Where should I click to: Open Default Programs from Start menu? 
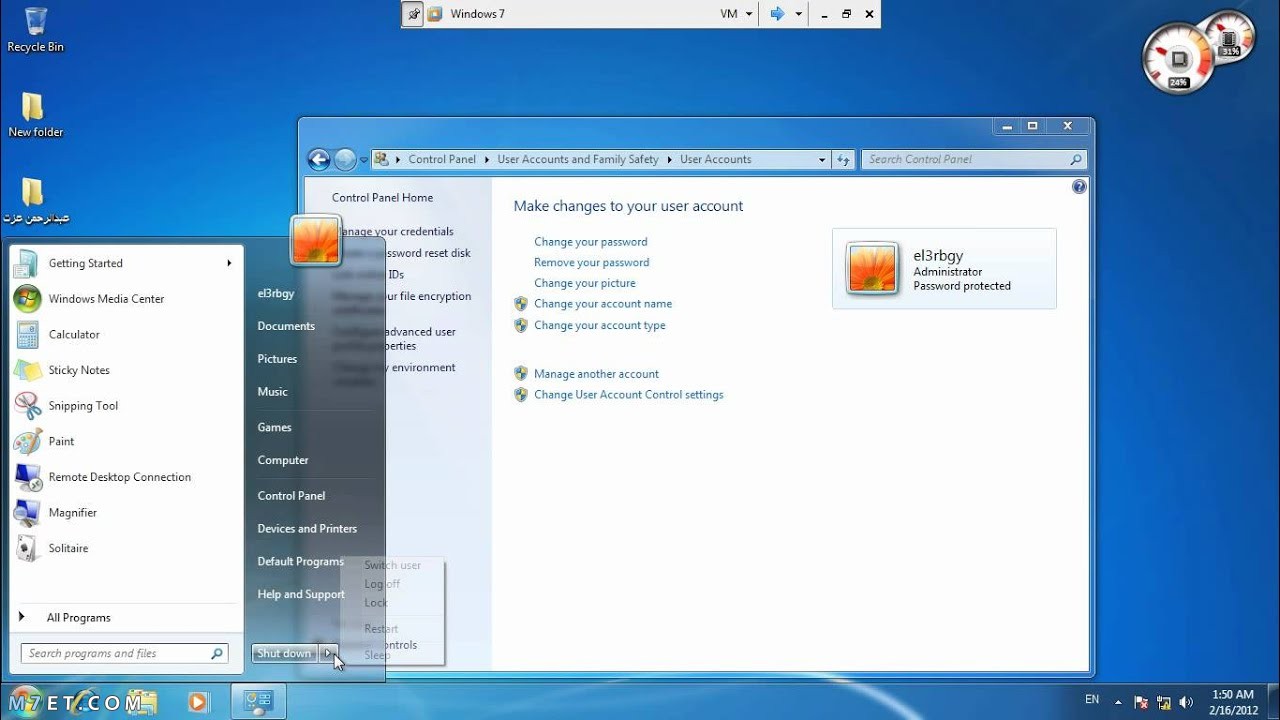300,562
